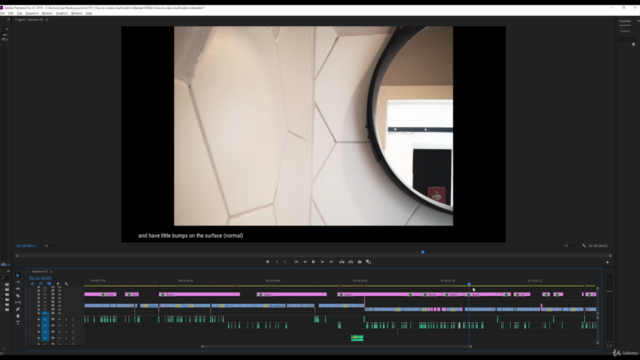Step forward one frame
This screenshot has height=360, width=640.
click(322, 262)
